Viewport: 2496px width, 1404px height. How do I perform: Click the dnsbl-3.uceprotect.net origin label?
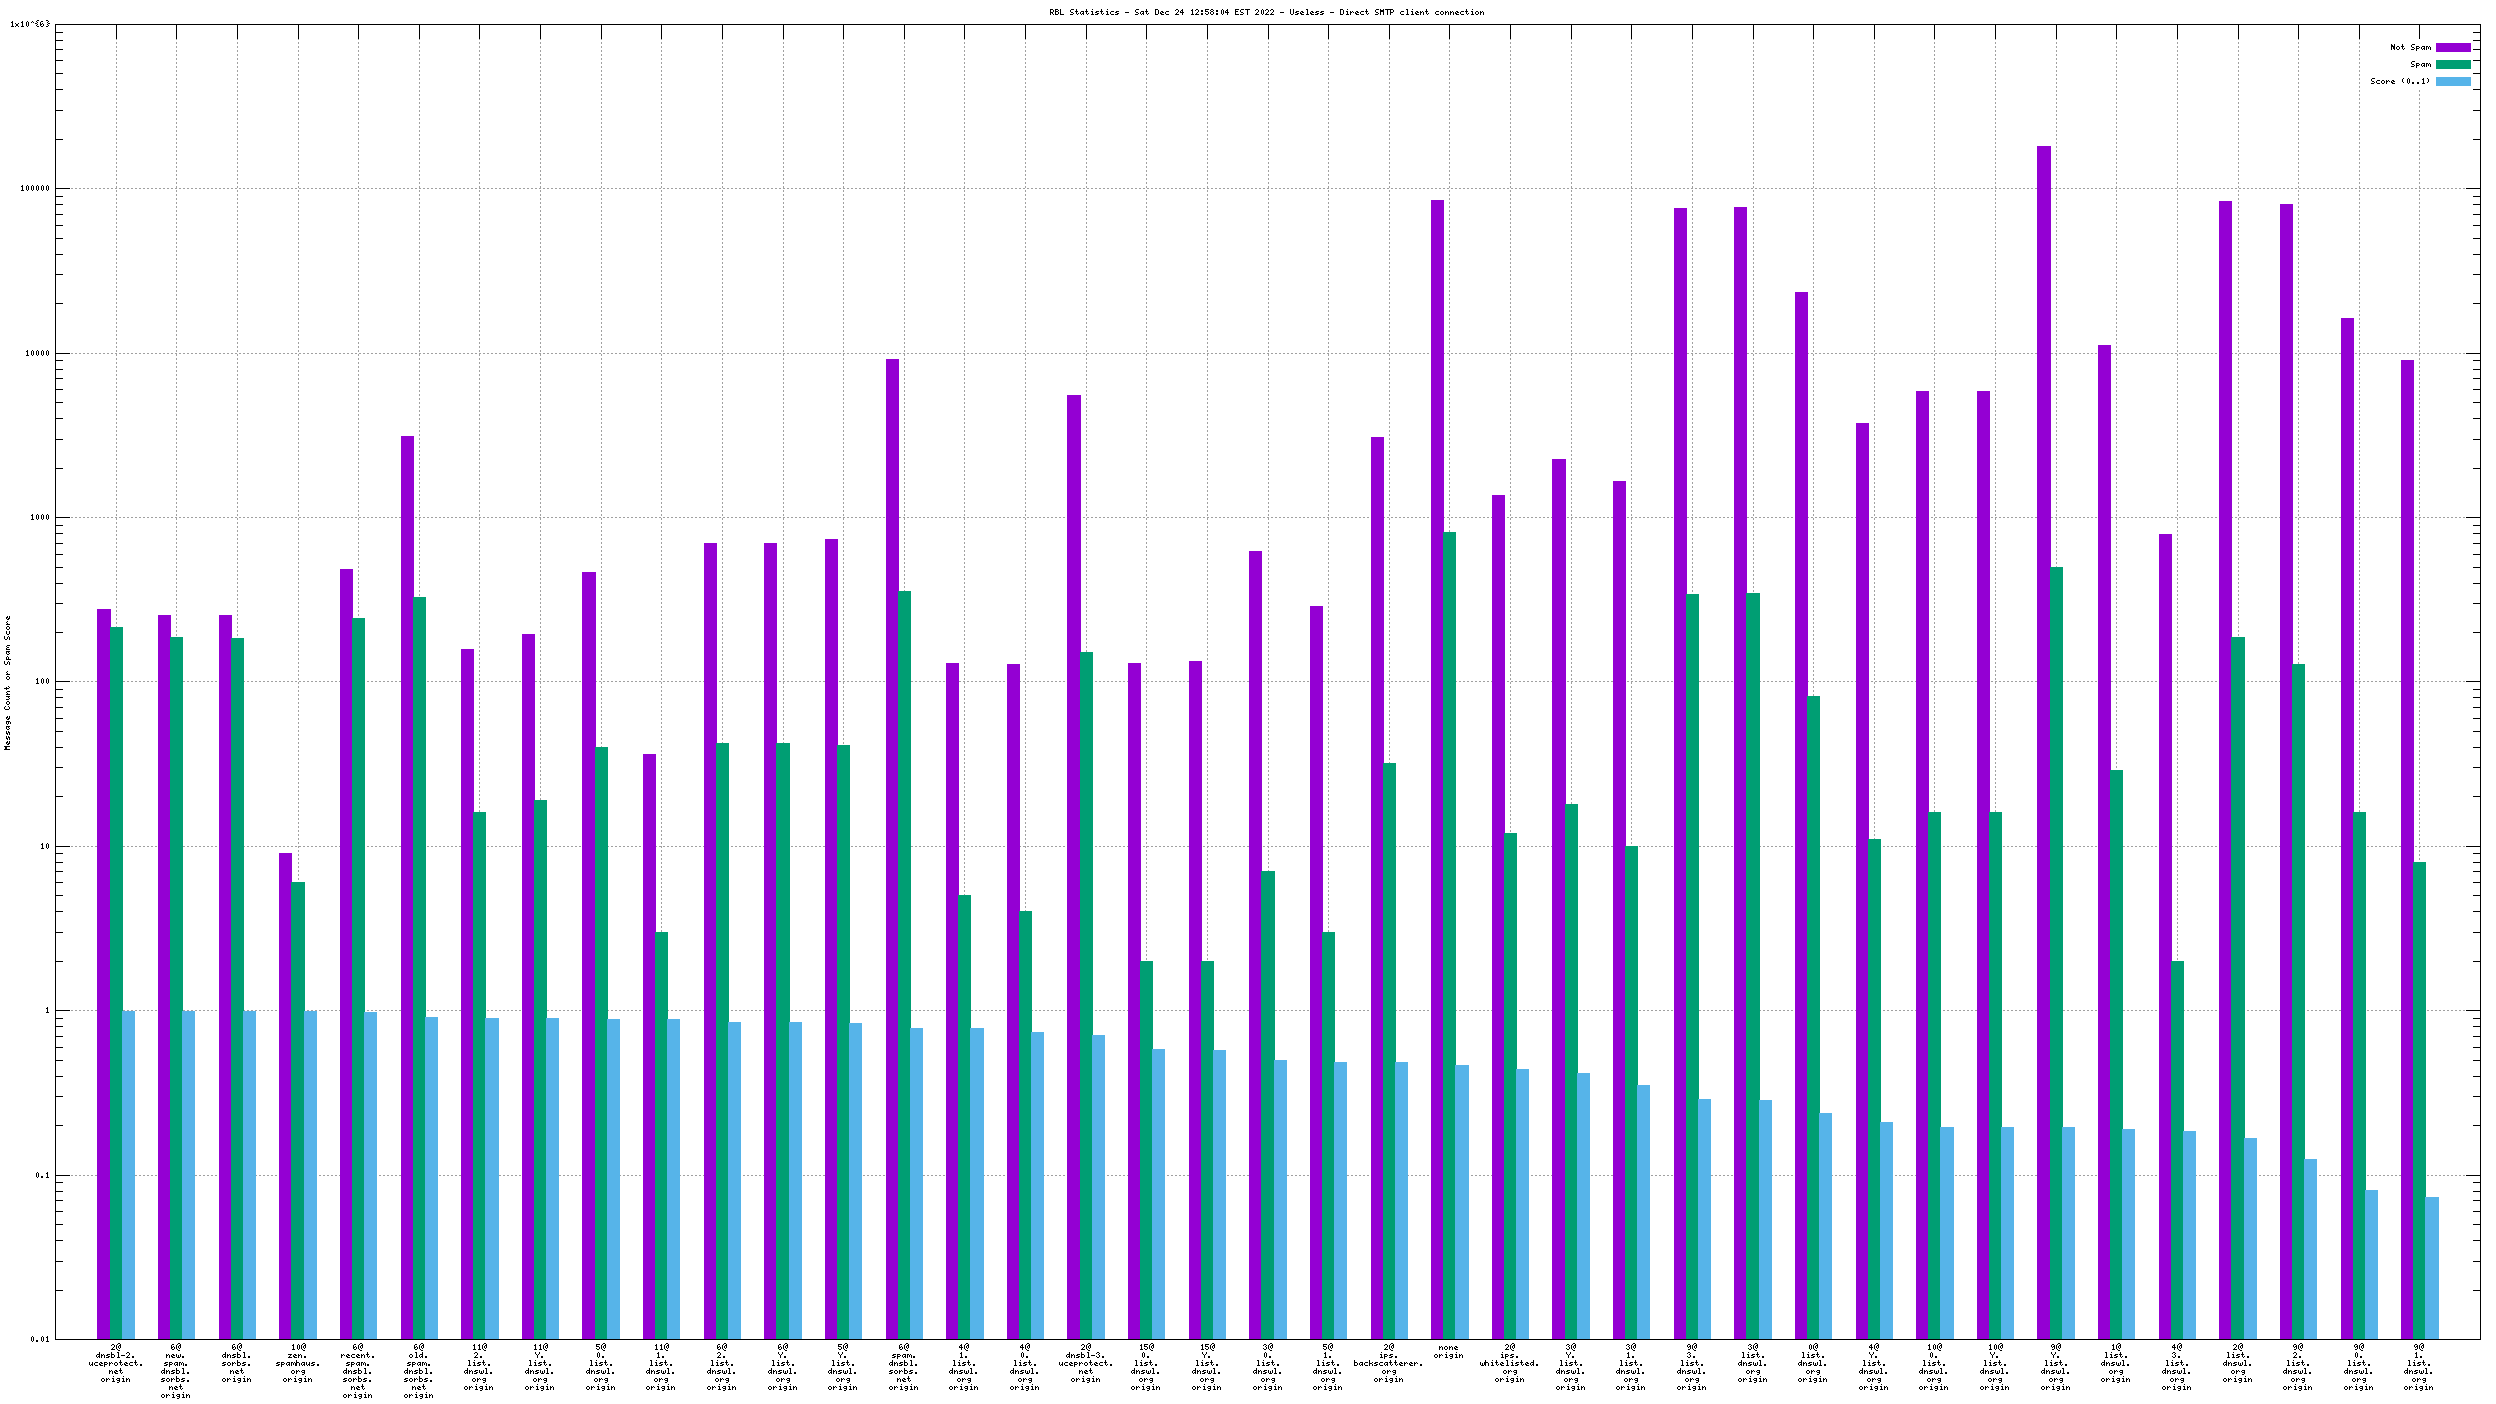1085,1363
